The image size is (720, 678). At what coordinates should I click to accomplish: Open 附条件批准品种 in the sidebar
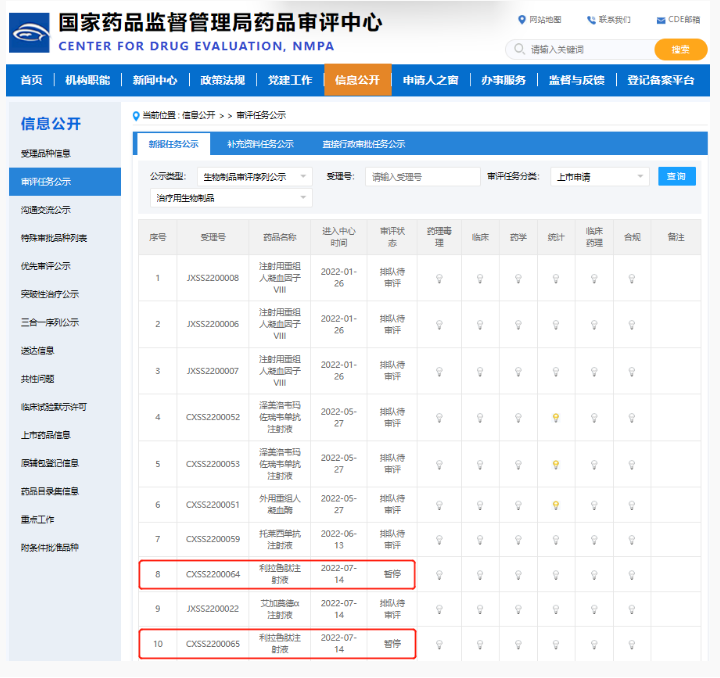pos(50,547)
